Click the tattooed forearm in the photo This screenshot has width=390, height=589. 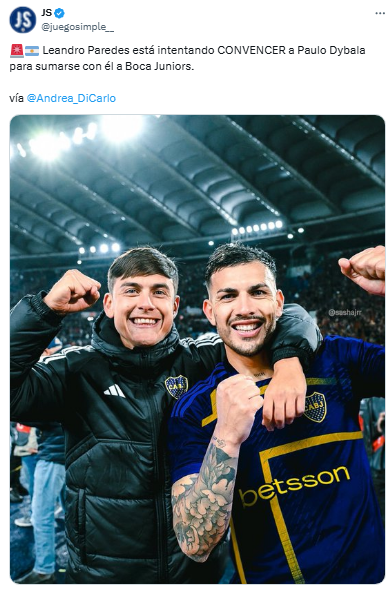pyautogui.click(x=205, y=501)
